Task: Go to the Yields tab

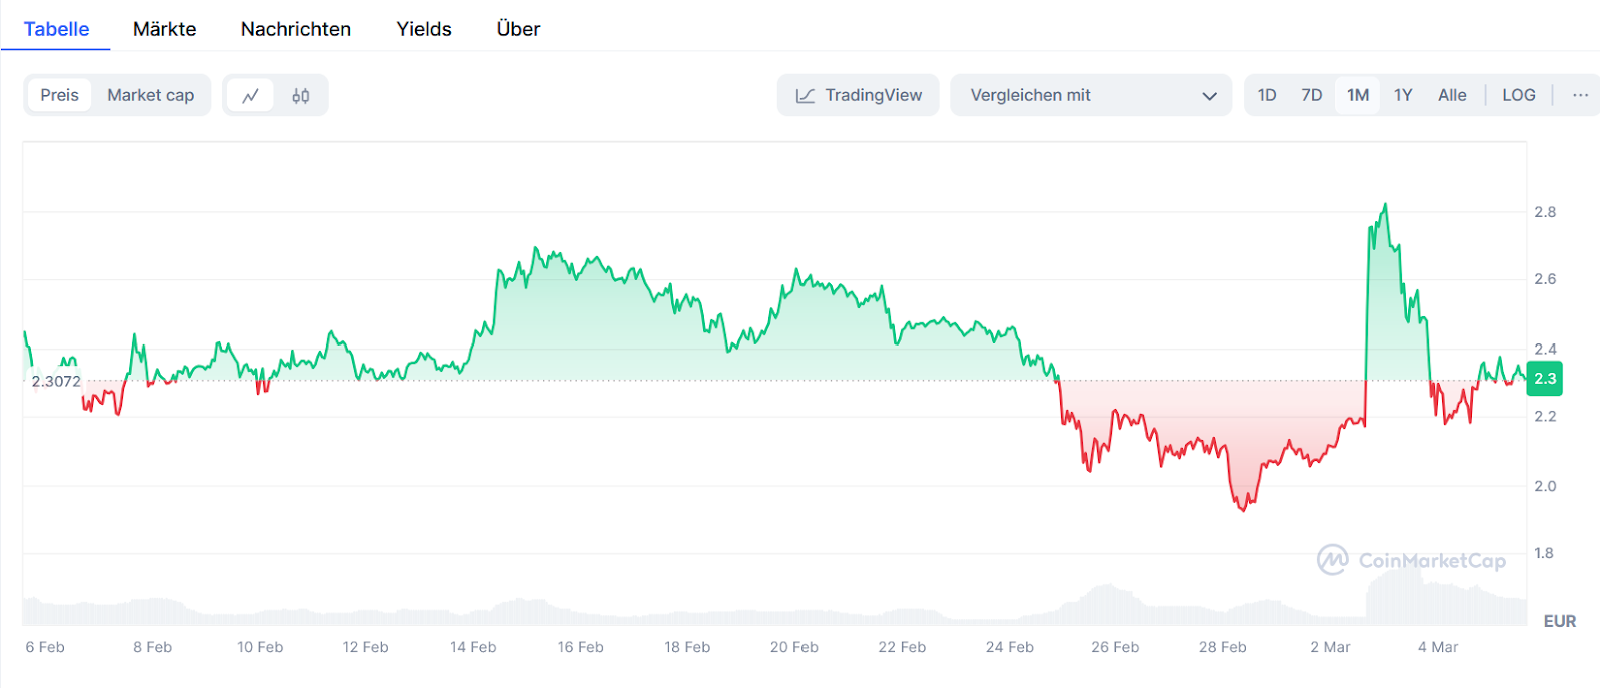Action: point(424,29)
